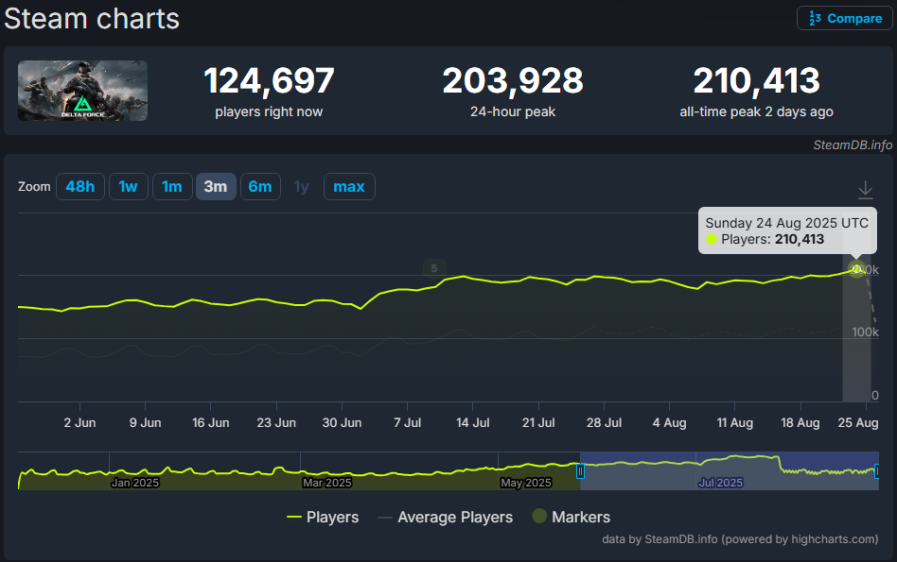Screen dimensions: 897x562
Task: Click the 100k y-axis label
Action: [865, 332]
